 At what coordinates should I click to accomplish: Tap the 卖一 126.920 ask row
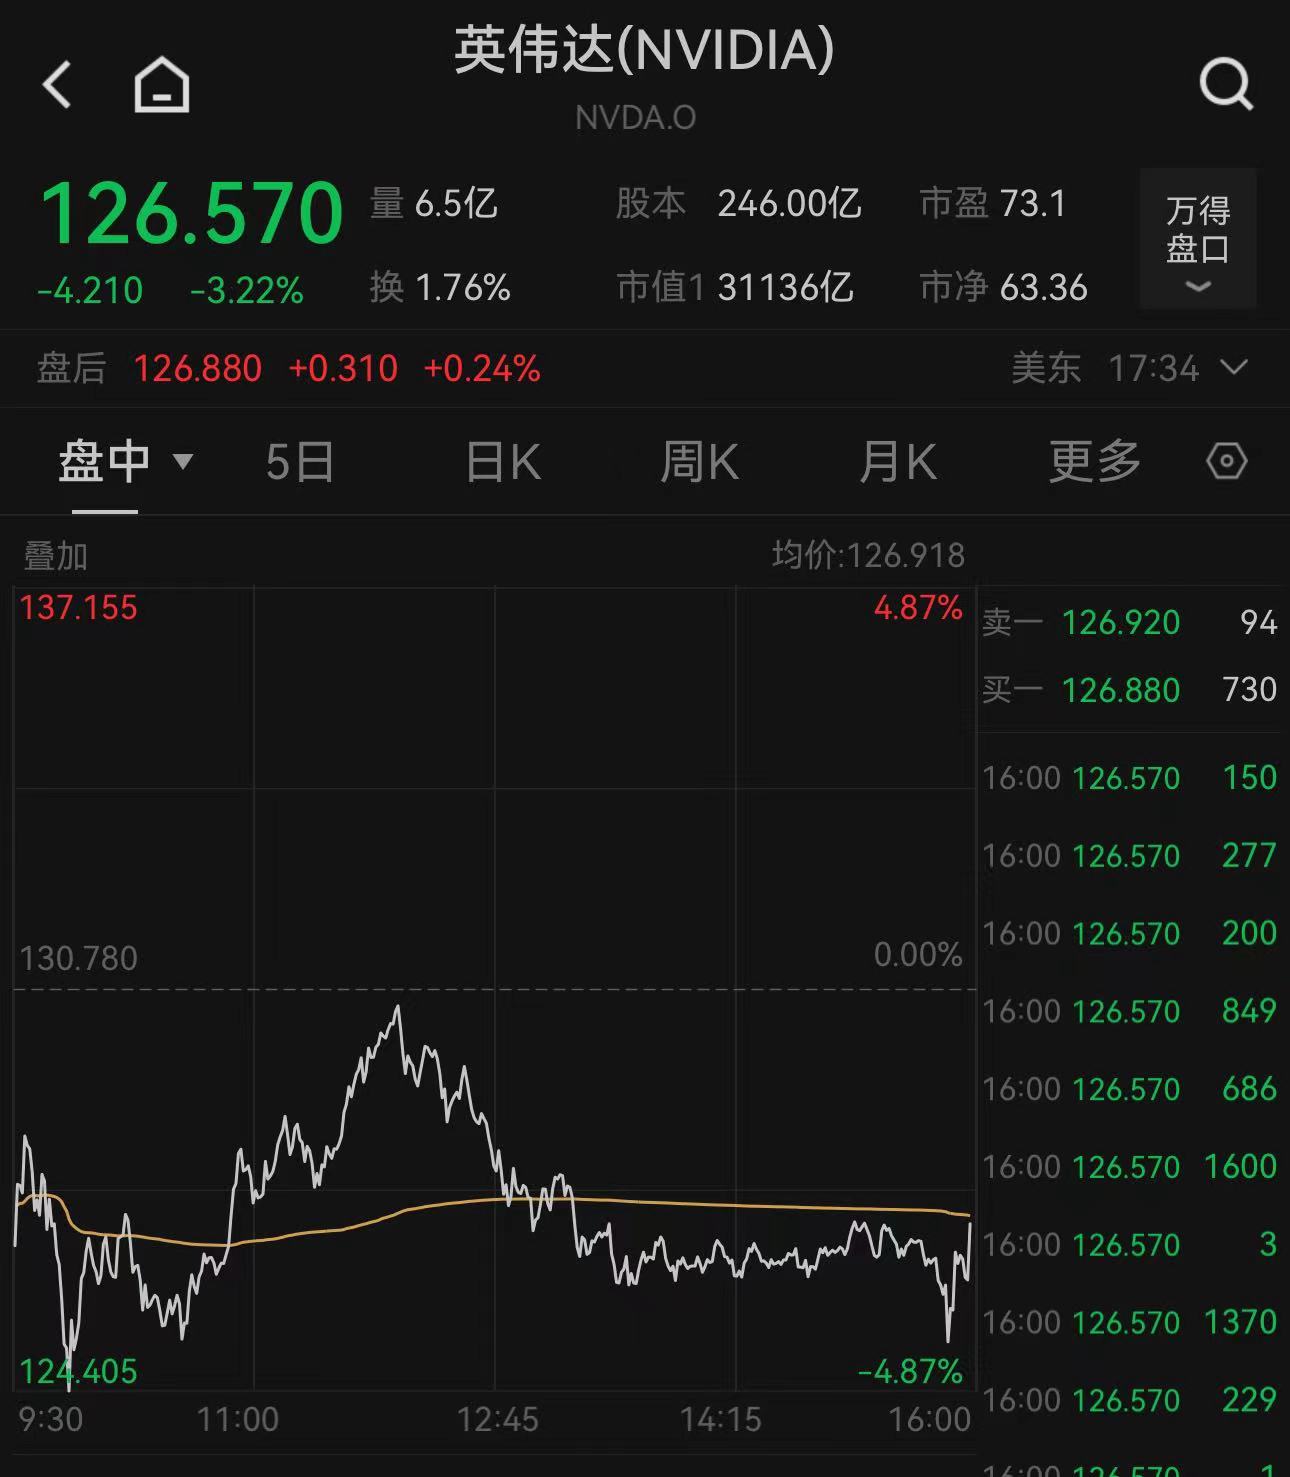coord(1129,623)
